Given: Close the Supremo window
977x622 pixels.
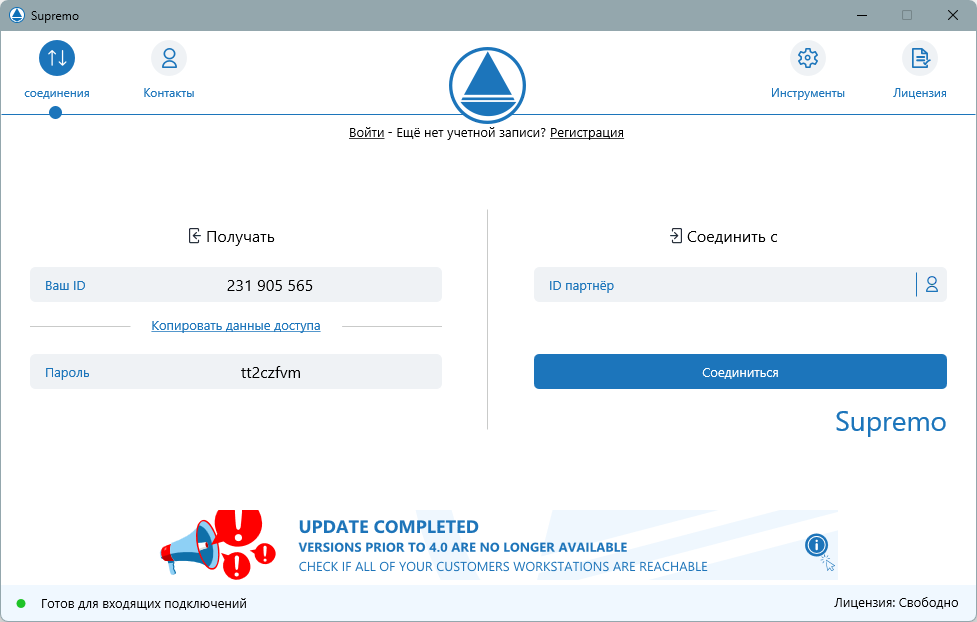Looking at the screenshot, I should click(x=953, y=15).
